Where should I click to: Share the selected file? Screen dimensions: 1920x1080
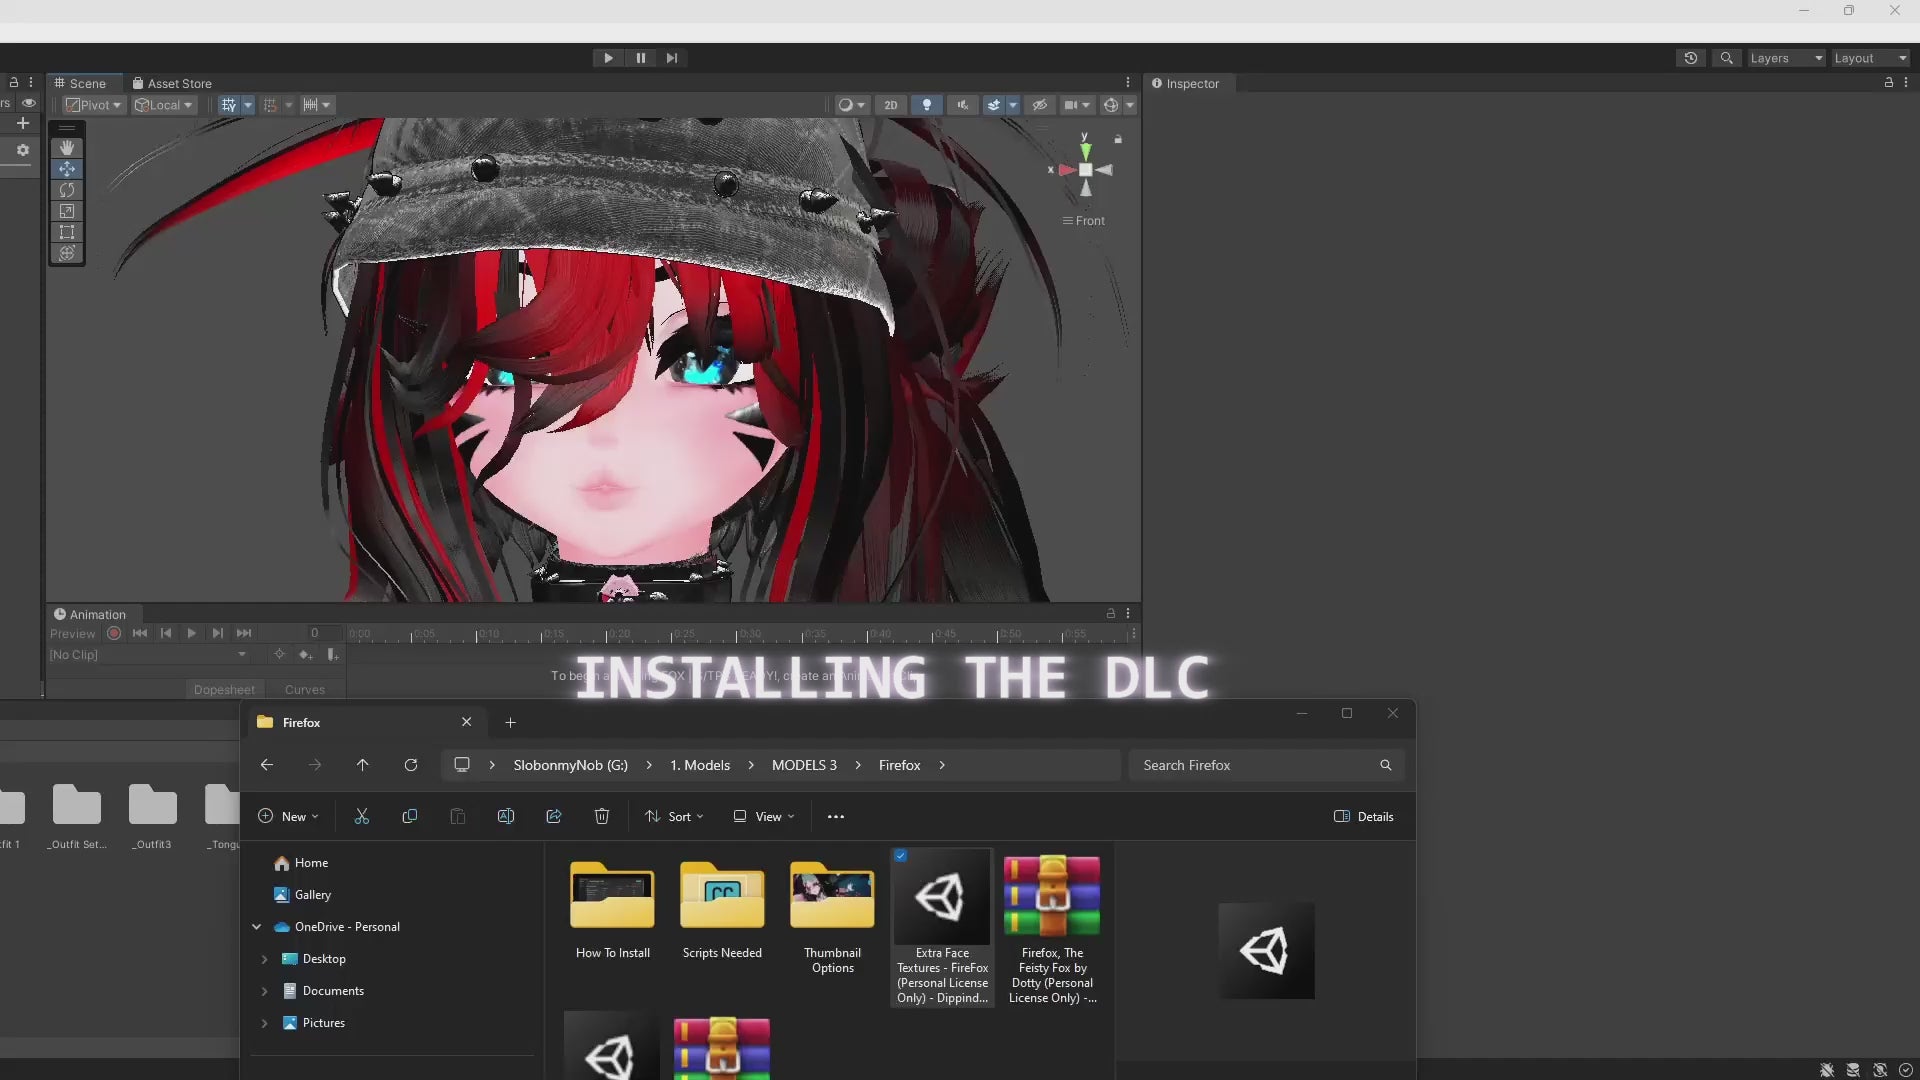pos(554,817)
